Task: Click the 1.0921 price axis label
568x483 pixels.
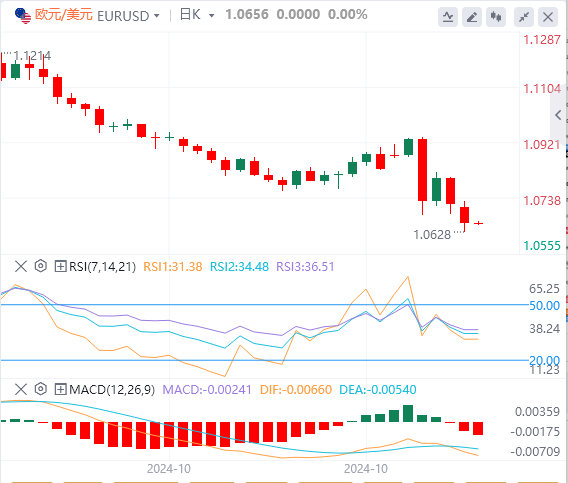Action: coord(542,145)
